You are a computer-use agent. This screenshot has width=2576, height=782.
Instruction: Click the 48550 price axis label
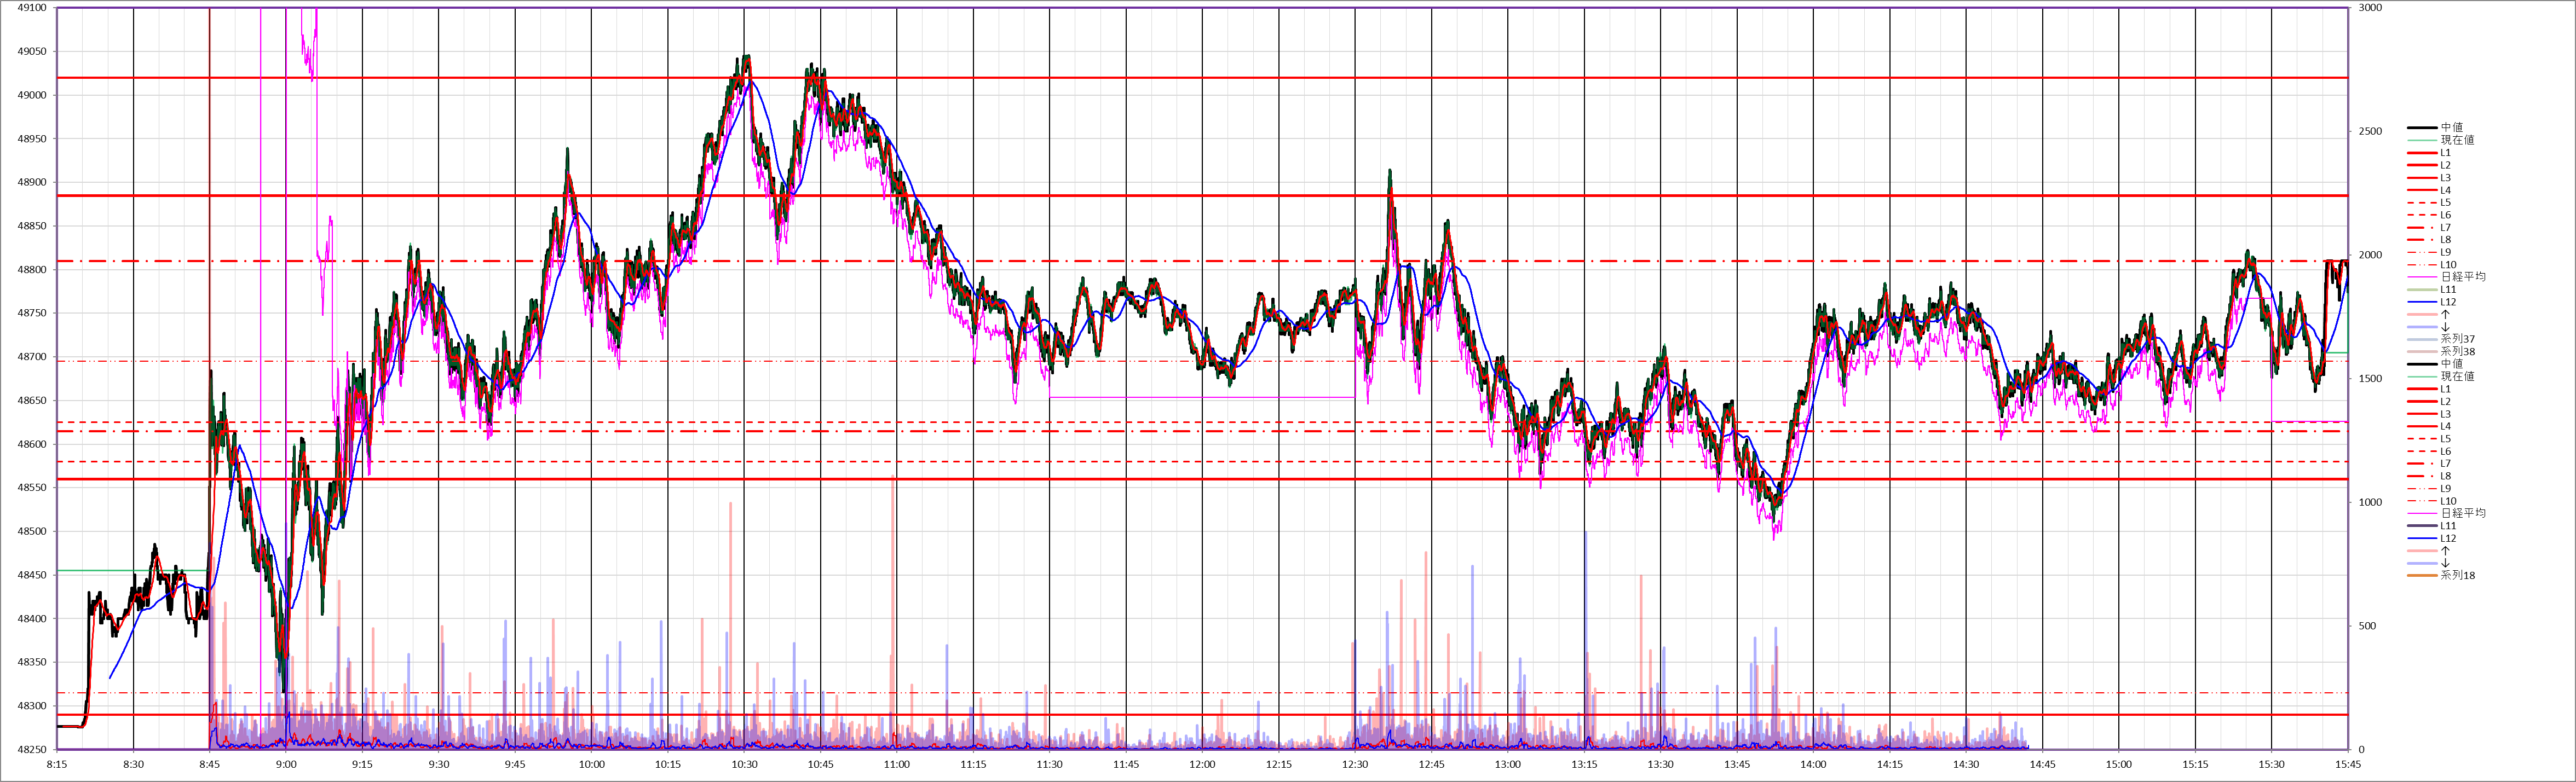click(32, 488)
